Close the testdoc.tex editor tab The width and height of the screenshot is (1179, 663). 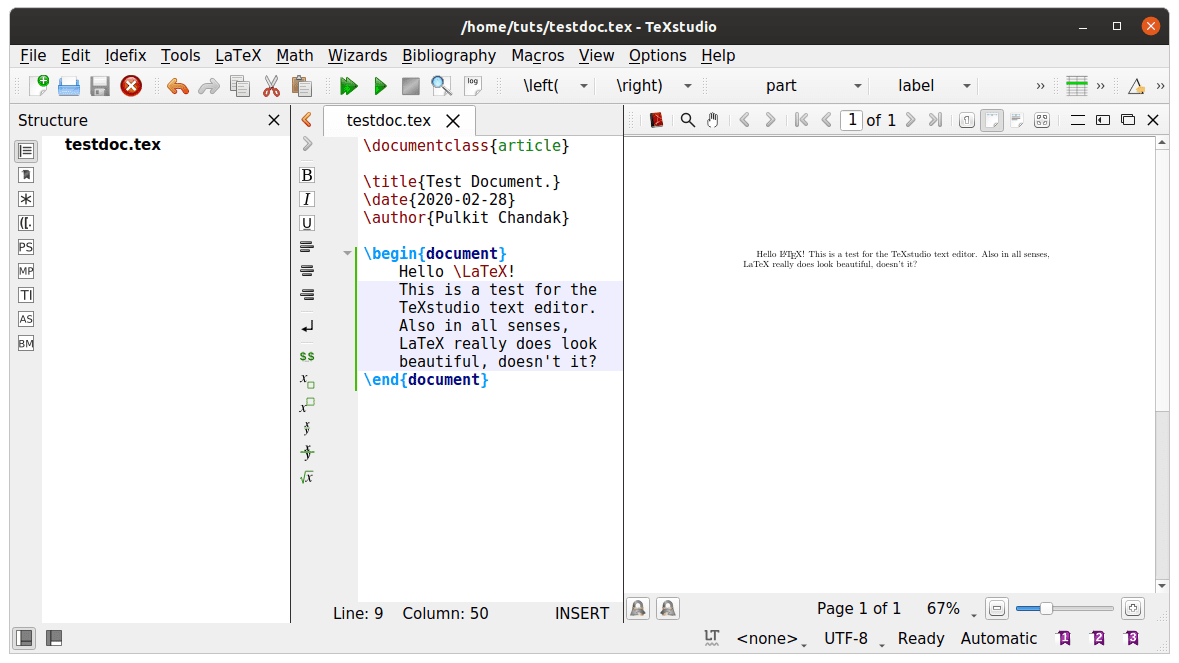point(453,121)
